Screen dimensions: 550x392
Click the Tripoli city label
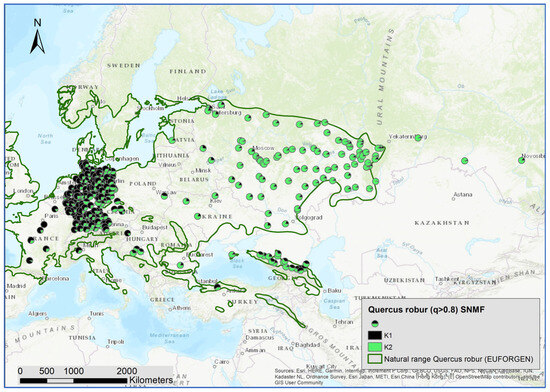[116, 342]
